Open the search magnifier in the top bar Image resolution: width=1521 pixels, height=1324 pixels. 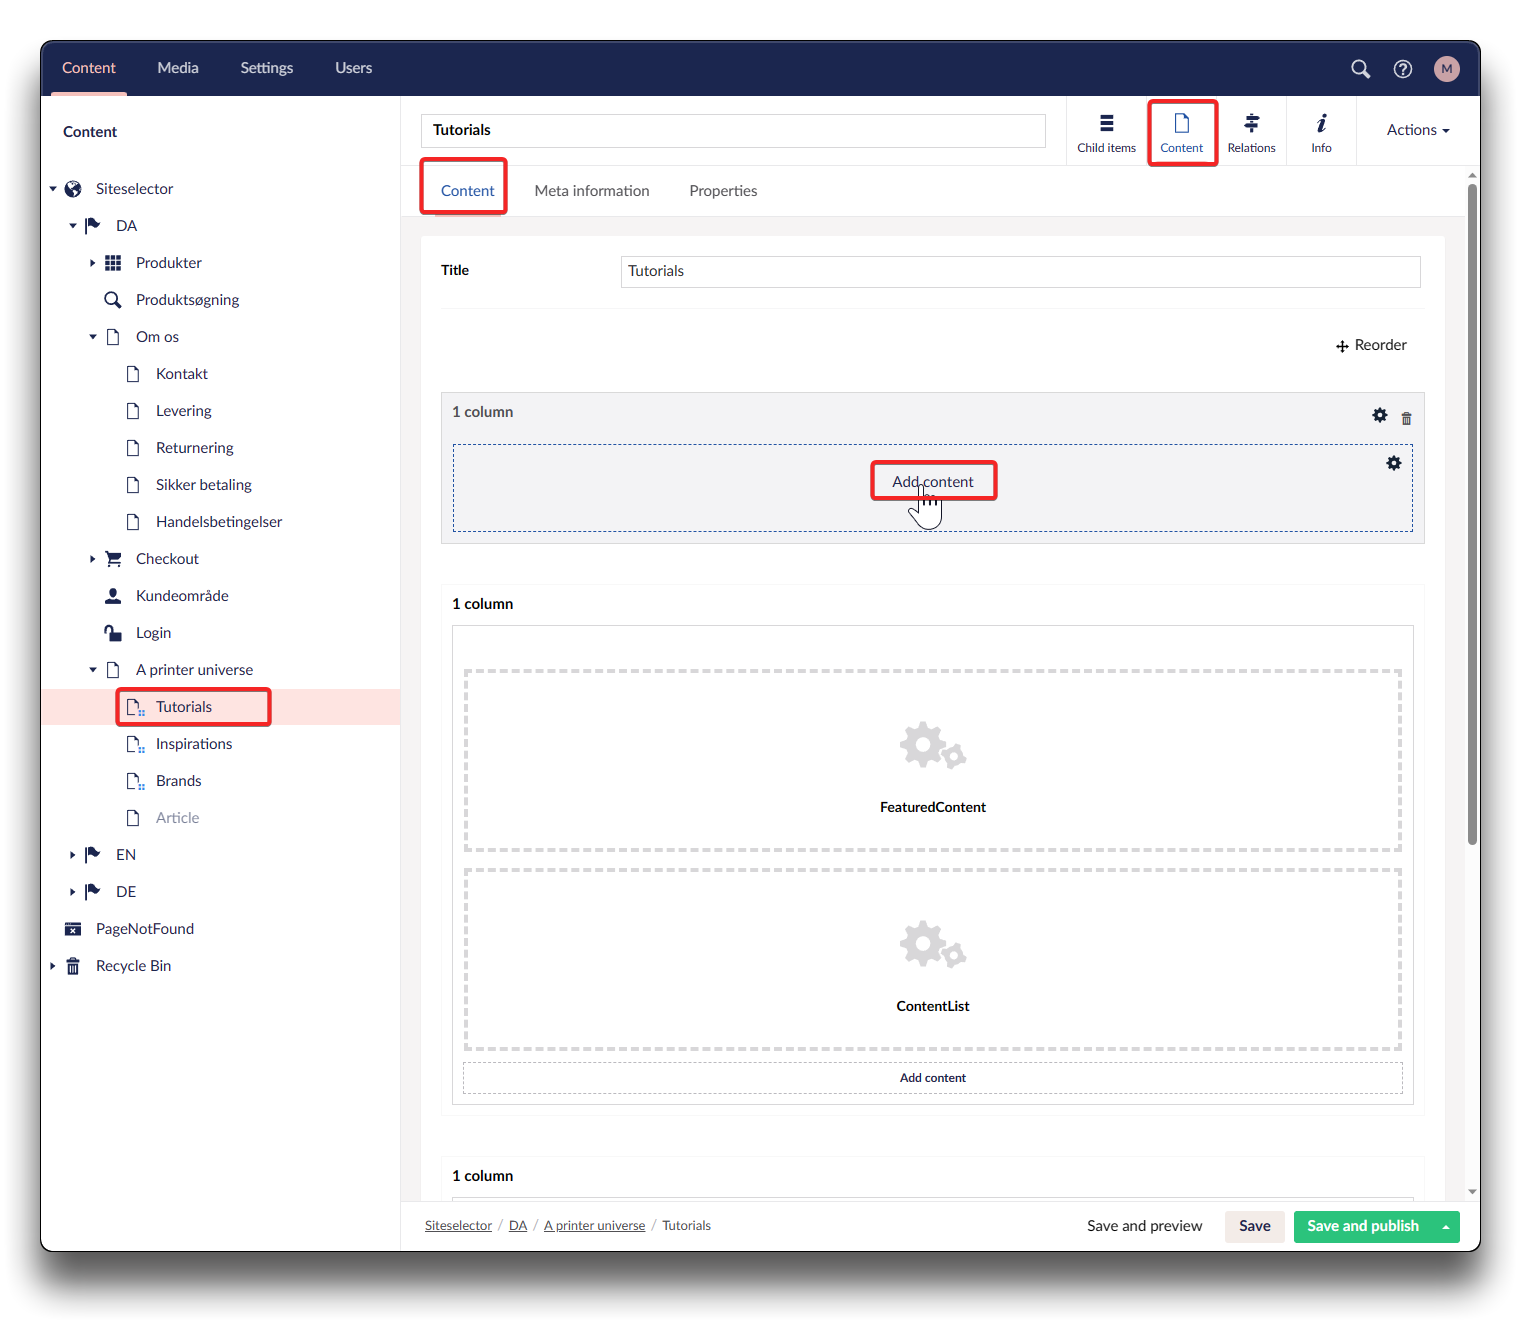(x=1360, y=69)
